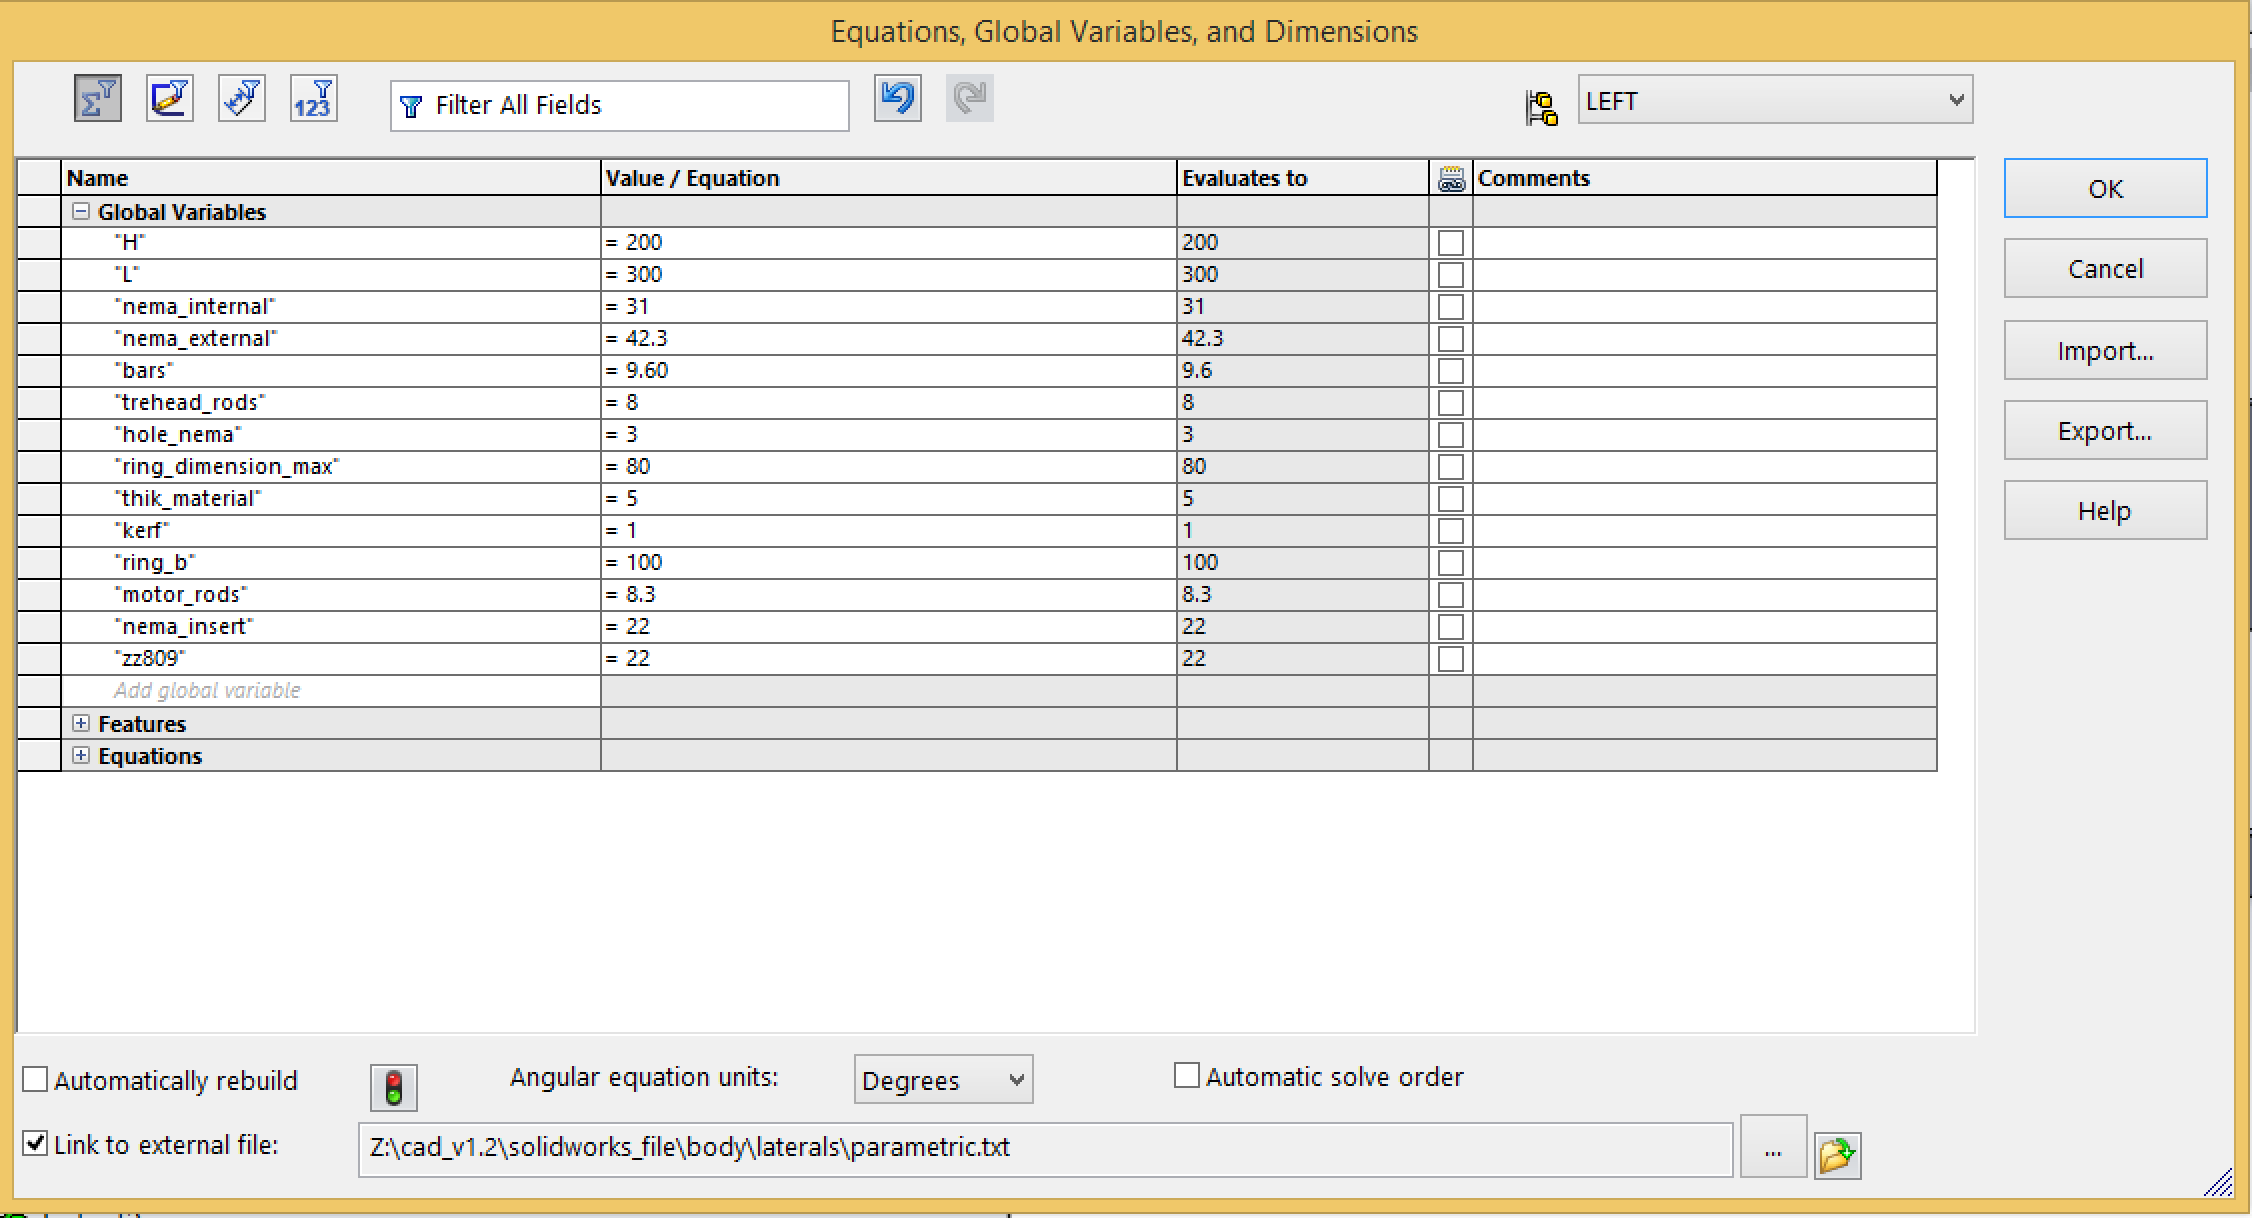Switch to Dimension View icon
This screenshot has width=2252, height=1218.
click(242, 99)
